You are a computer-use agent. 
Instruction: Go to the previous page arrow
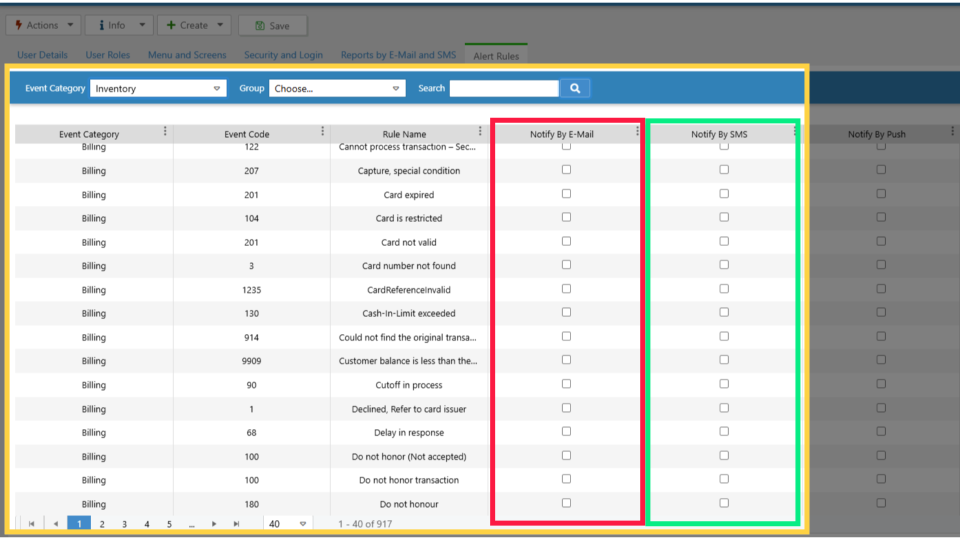pyautogui.click(x=55, y=524)
